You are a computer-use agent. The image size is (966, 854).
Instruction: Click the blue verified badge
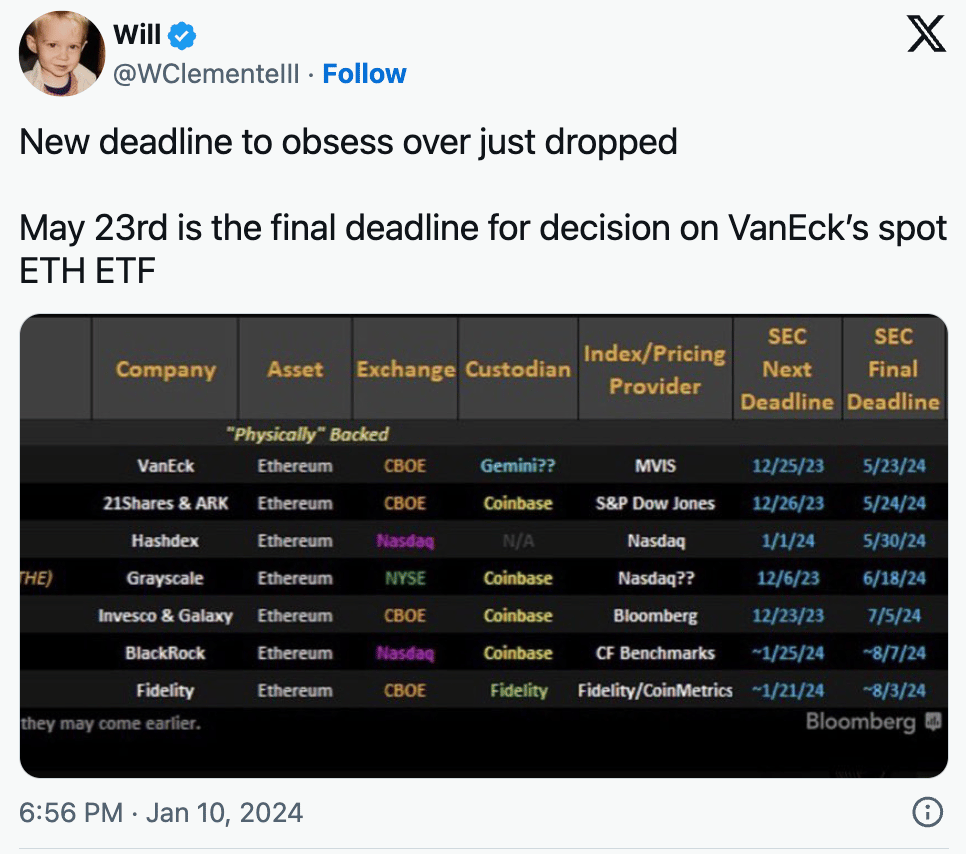click(183, 36)
